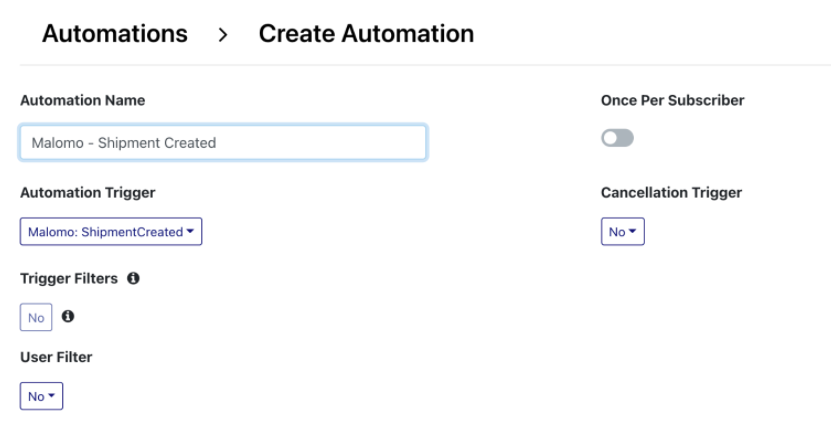Open the Malomo: ShipmentCreated trigger dropdown
831x445 pixels.
coord(111,232)
